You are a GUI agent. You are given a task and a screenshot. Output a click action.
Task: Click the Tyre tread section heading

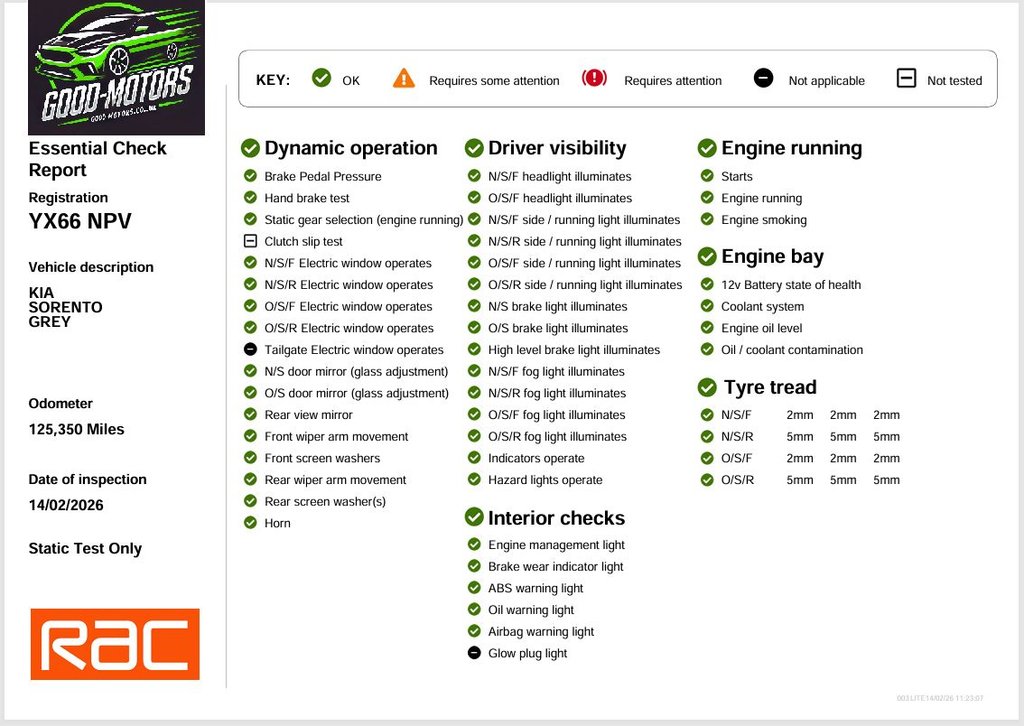769,387
